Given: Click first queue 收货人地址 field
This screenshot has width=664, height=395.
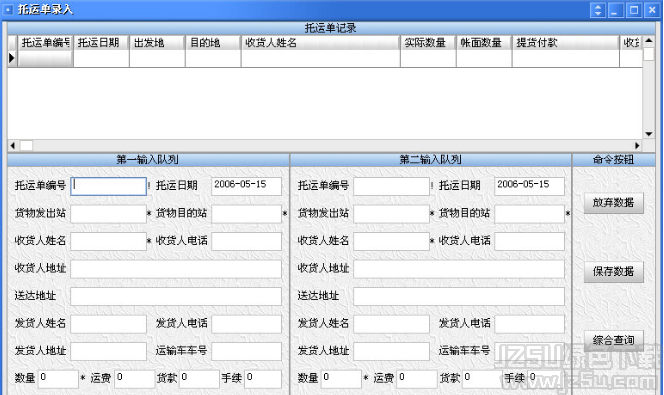Looking at the screenshot, I should tap(176, 269).
